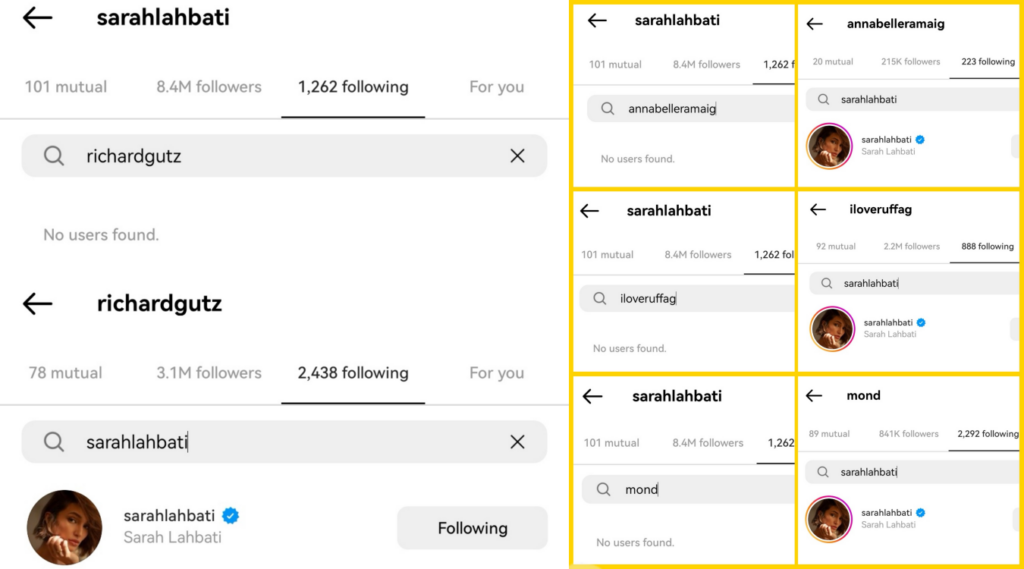Image resolution: width=1024 pixels, height=569 pixels.
Task: Click the search icon in the mond query box
Action: pos(604,489)
